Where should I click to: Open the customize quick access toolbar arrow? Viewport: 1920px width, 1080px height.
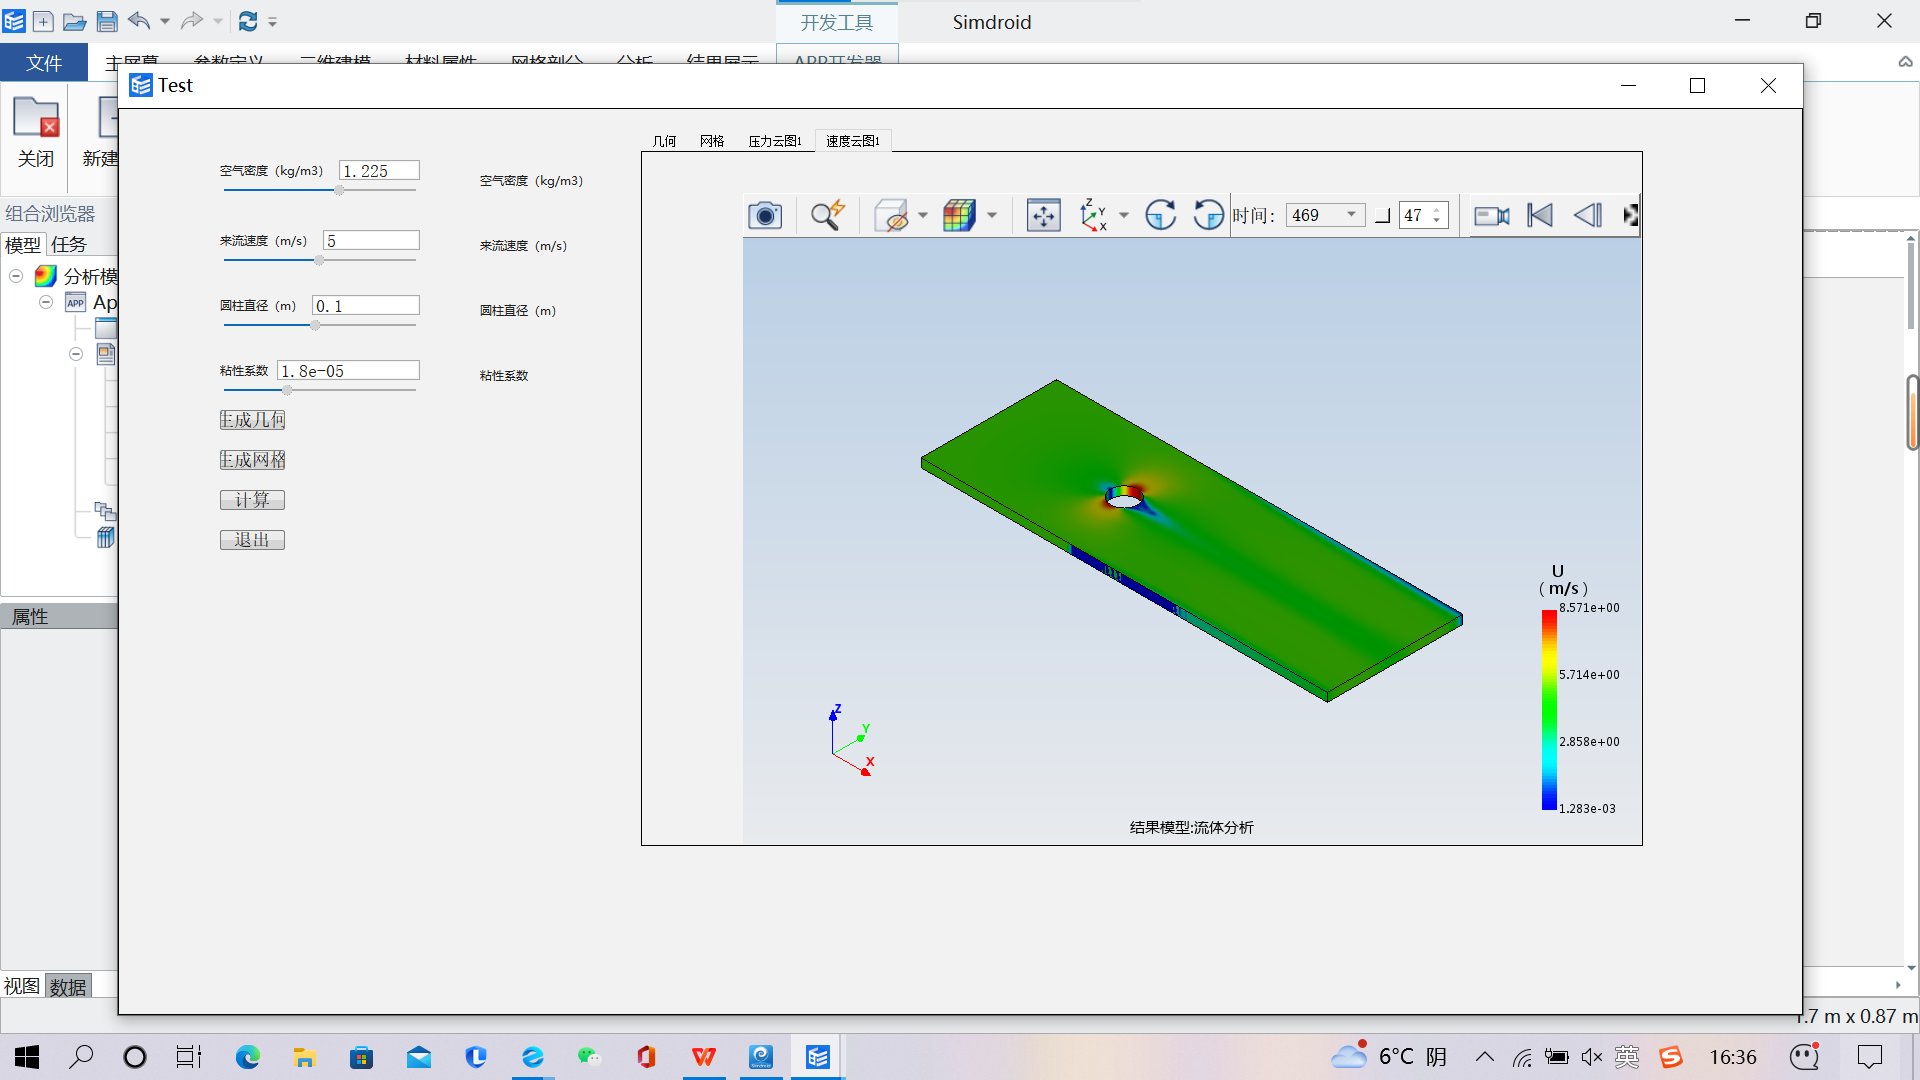pos(273,21)
